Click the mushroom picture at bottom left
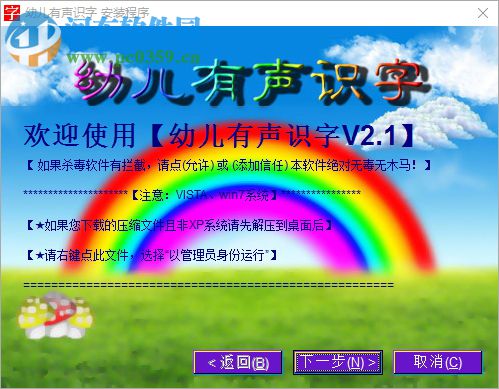 click(x=55, y=315)
